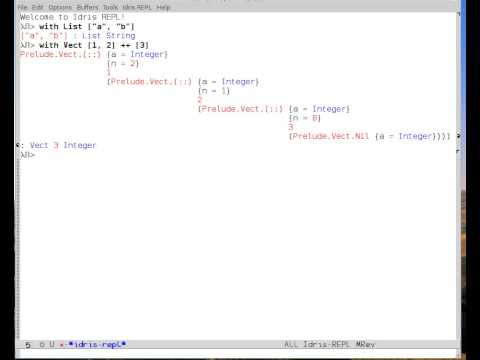Open the Options menu

60,7
